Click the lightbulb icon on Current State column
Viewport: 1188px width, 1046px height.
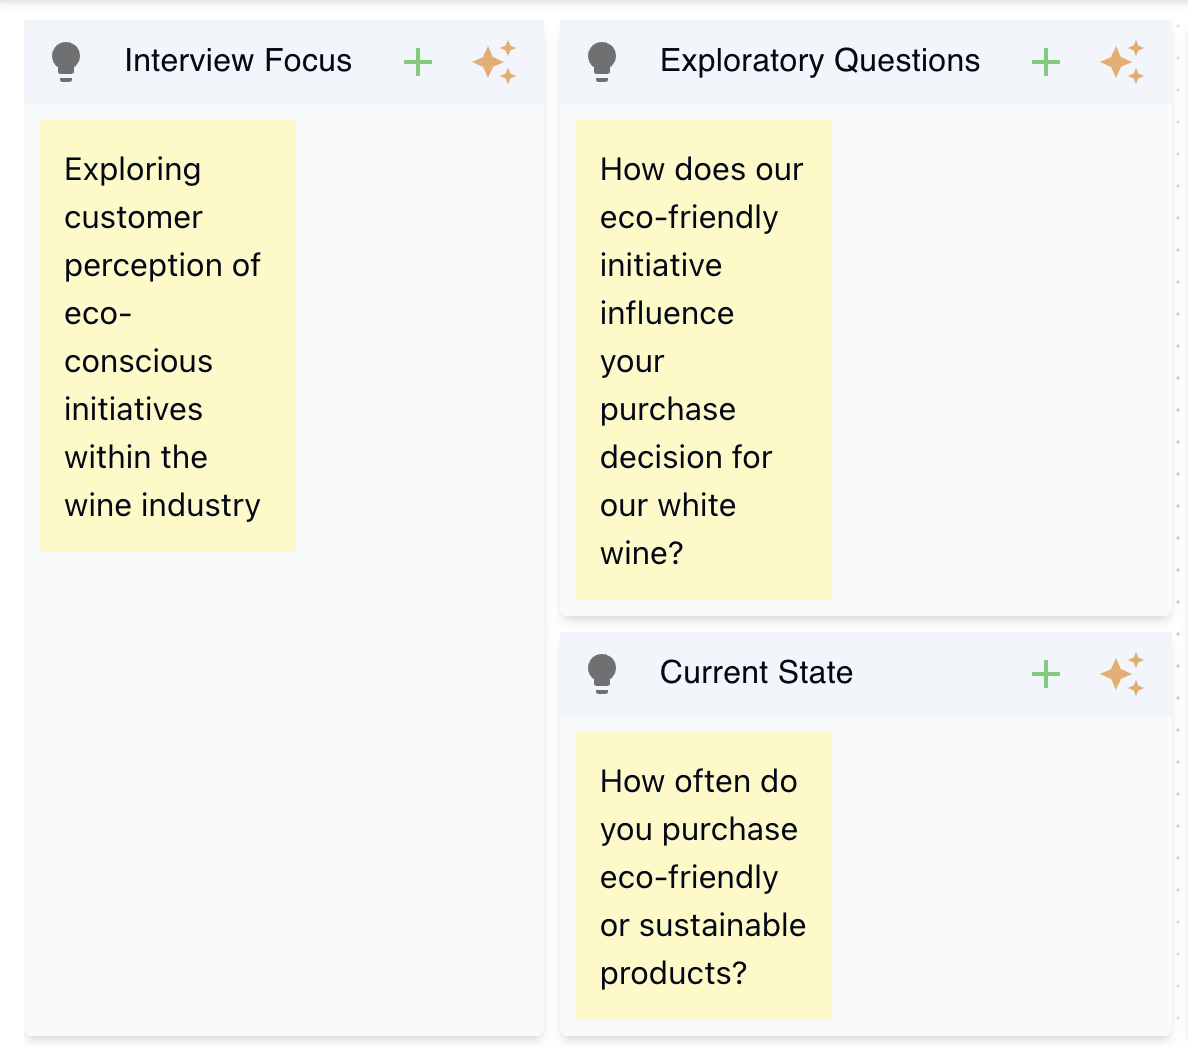point(603,672)
